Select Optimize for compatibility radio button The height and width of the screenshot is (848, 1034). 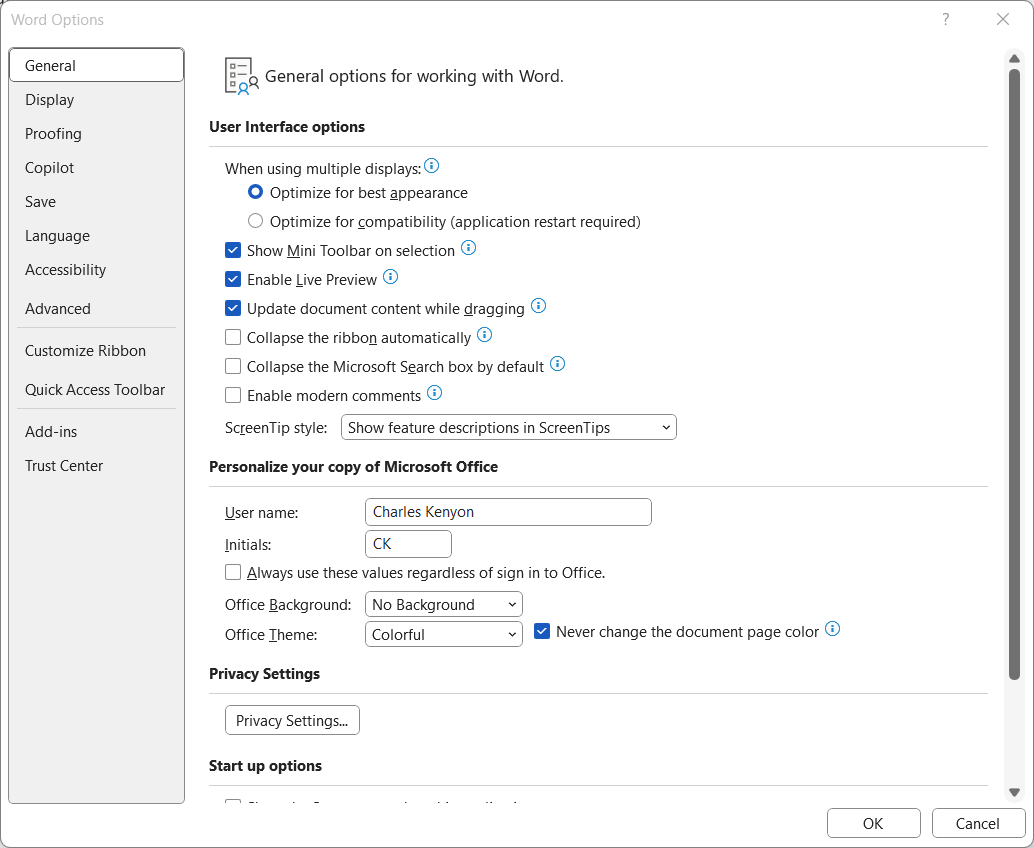(256, 221)
